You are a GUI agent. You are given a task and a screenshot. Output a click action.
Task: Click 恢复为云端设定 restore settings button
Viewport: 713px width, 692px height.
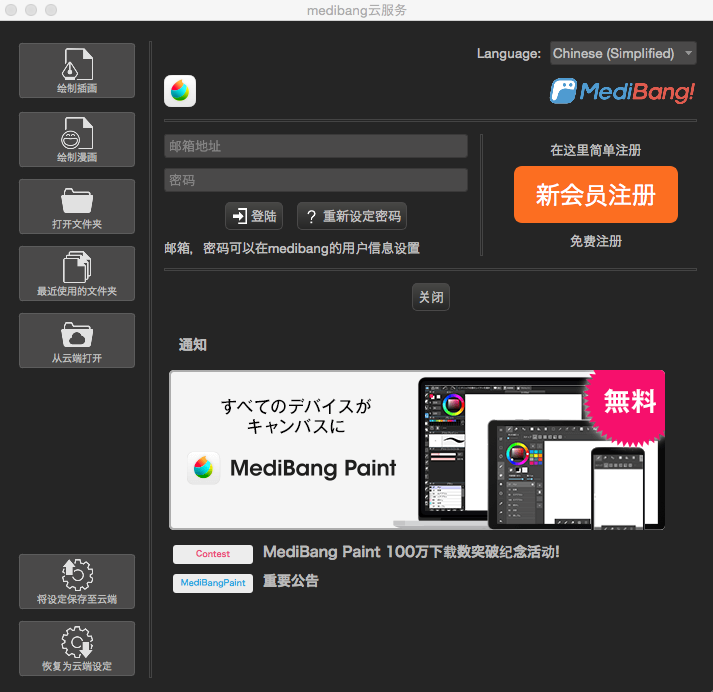(x=77, y=648)
